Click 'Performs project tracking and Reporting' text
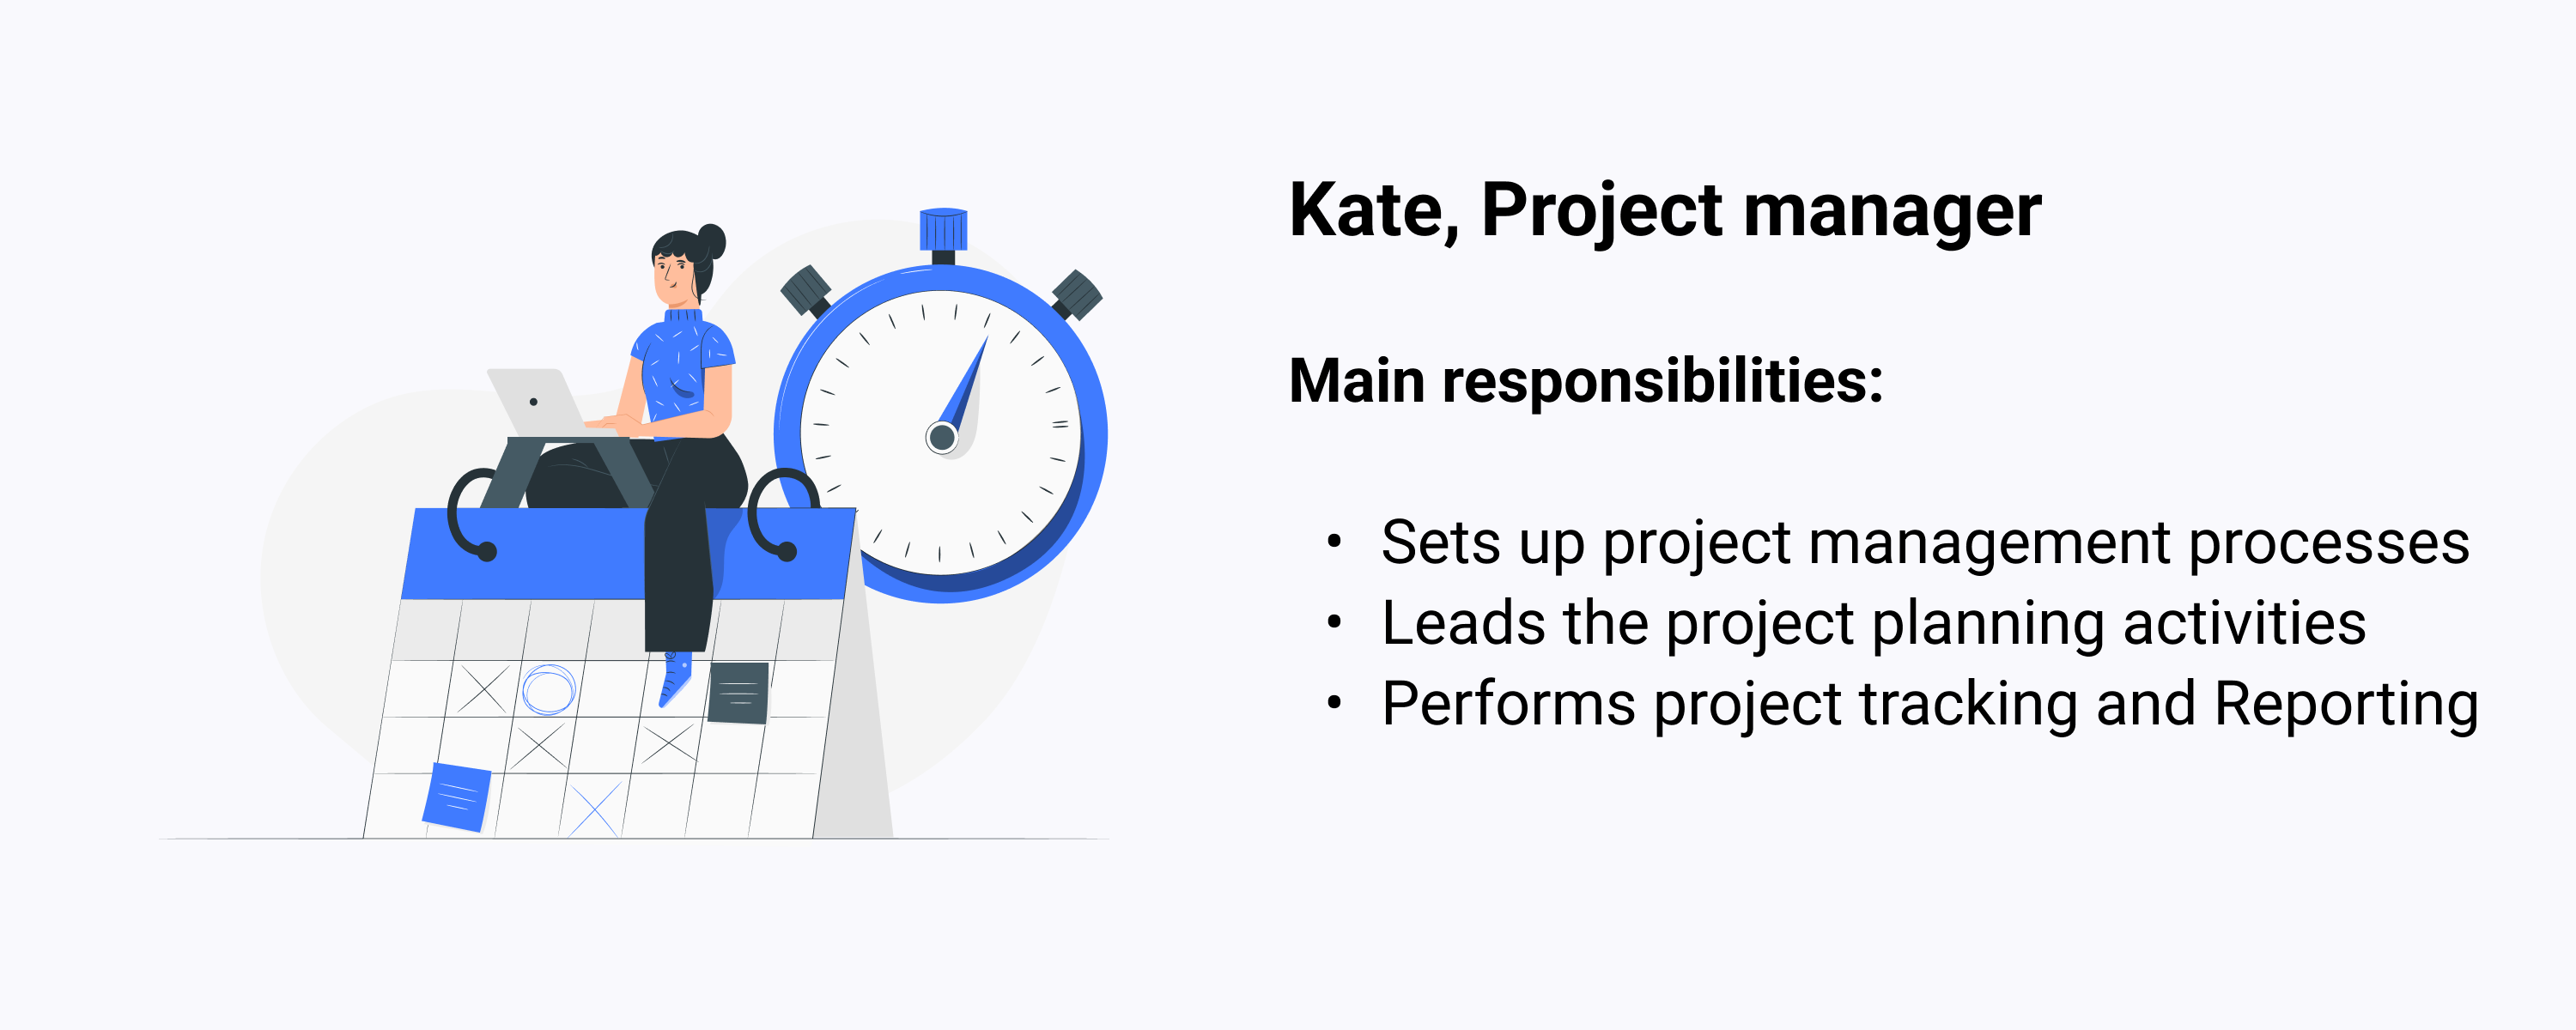The image size is (2576, 1030). tap(1930, 704)
